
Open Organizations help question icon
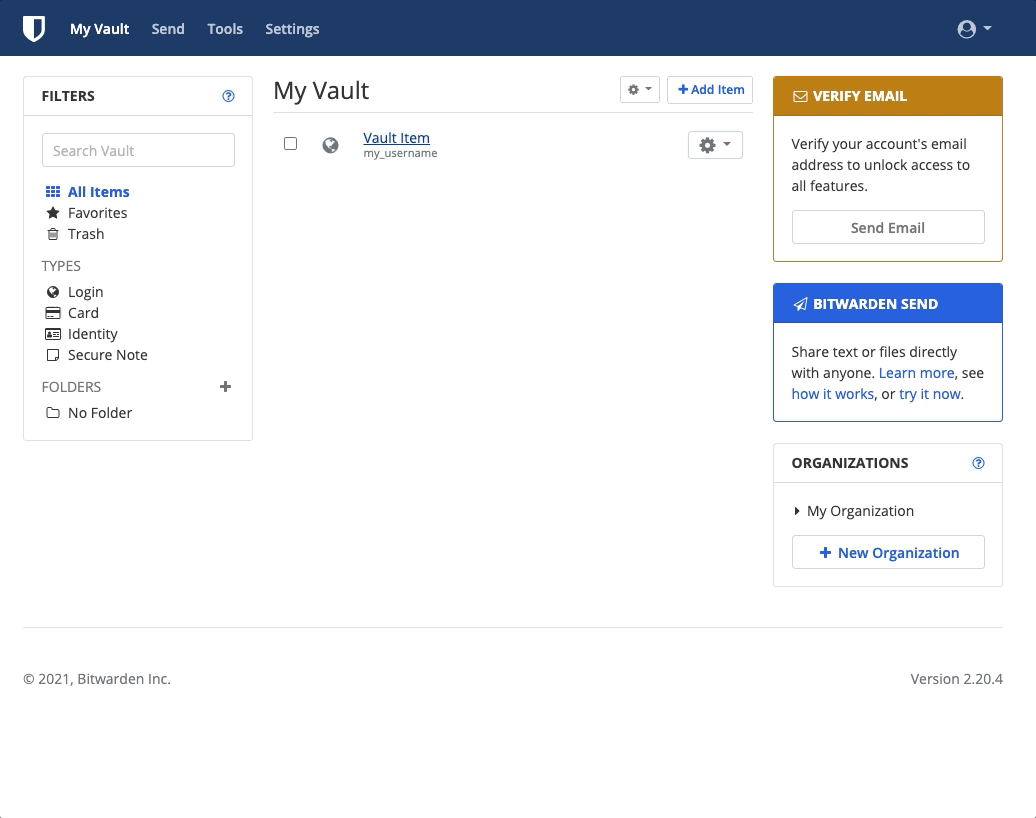(979, 463)
